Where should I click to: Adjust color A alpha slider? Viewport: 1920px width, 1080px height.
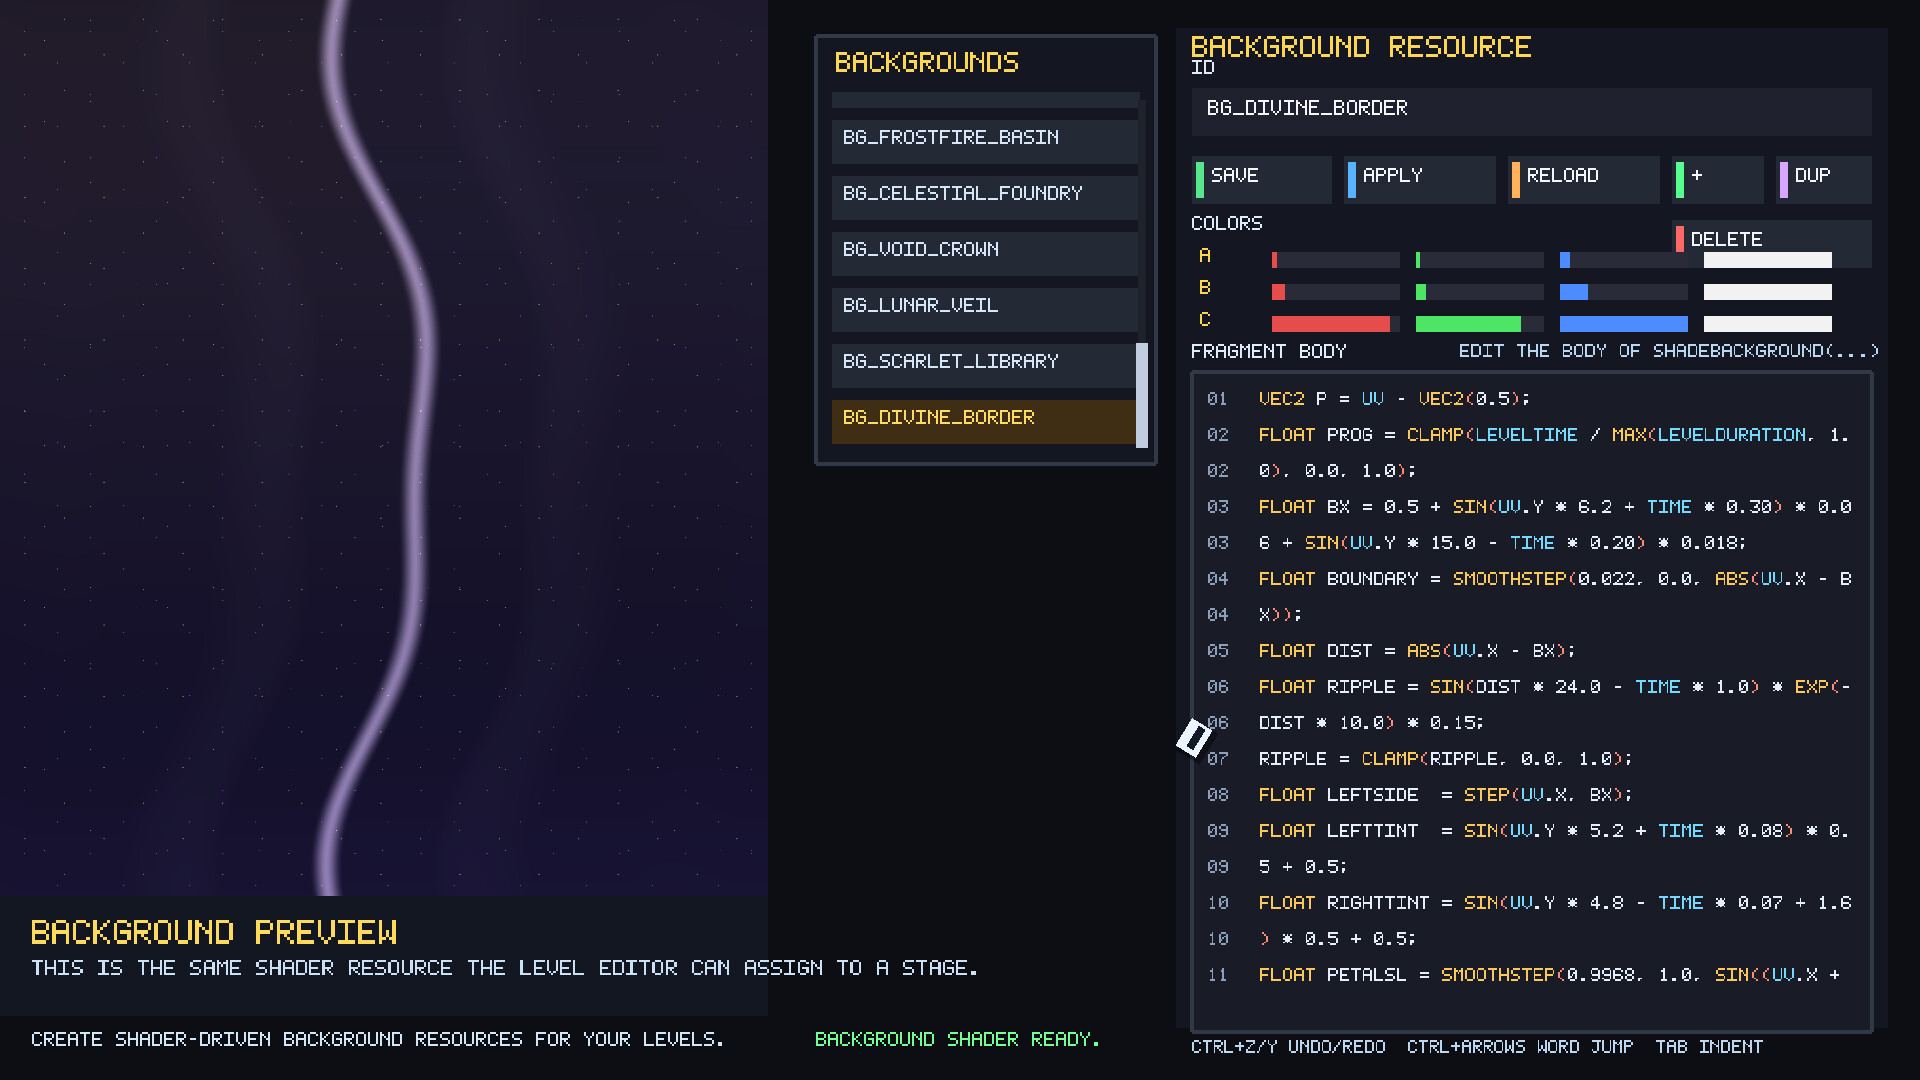1767,260
